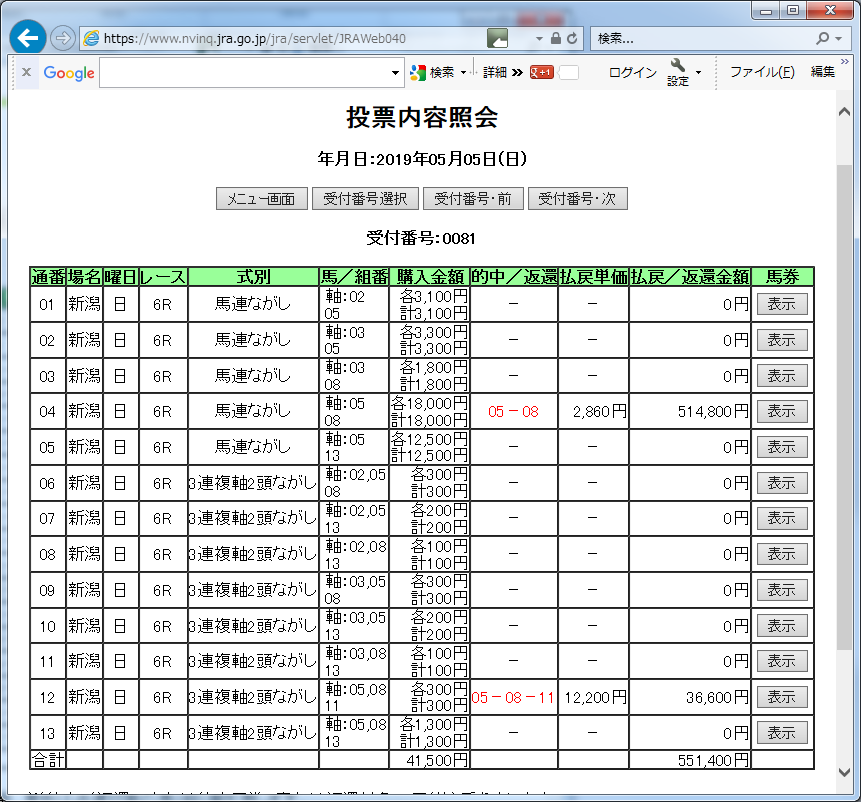
Task: Click the browser forward arrow button
Action: [63, 38]
